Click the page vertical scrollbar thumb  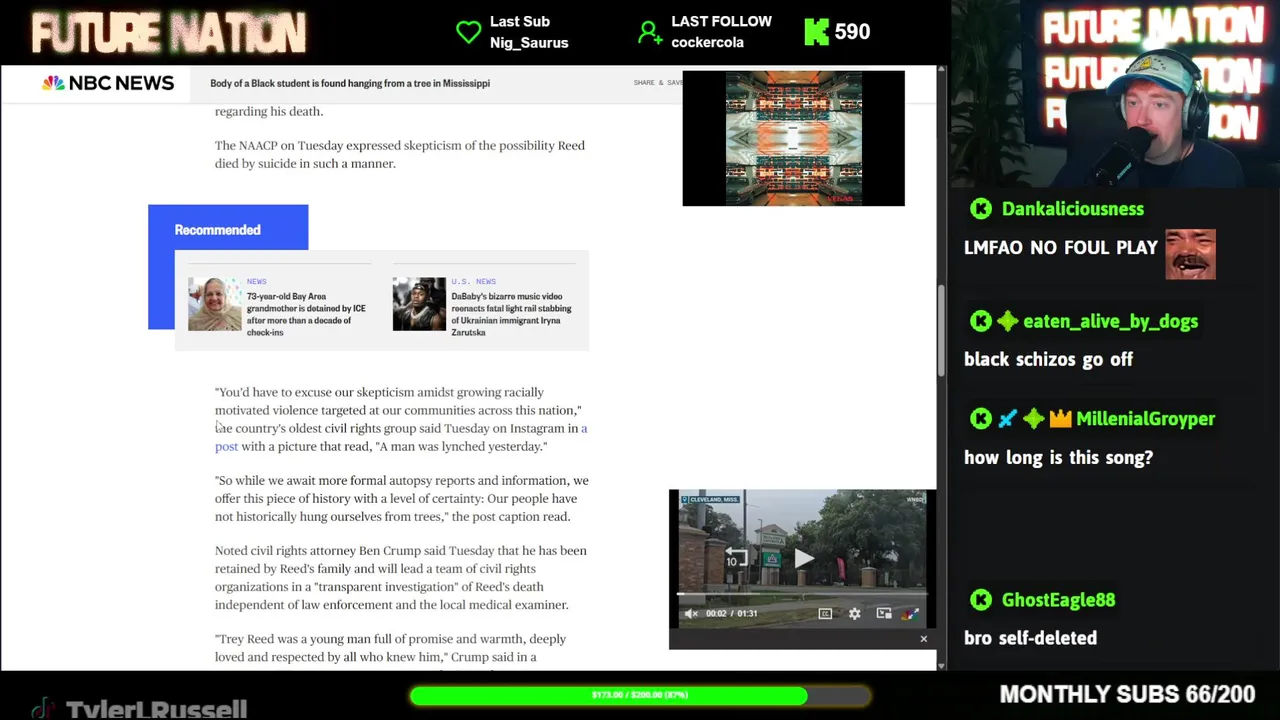click(x=941, y=332)
